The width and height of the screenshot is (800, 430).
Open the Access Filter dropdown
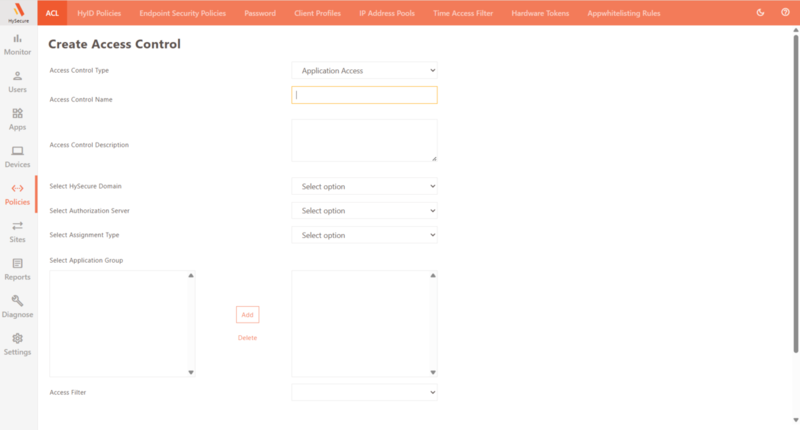pyautogui.click(x=364, y=392)
